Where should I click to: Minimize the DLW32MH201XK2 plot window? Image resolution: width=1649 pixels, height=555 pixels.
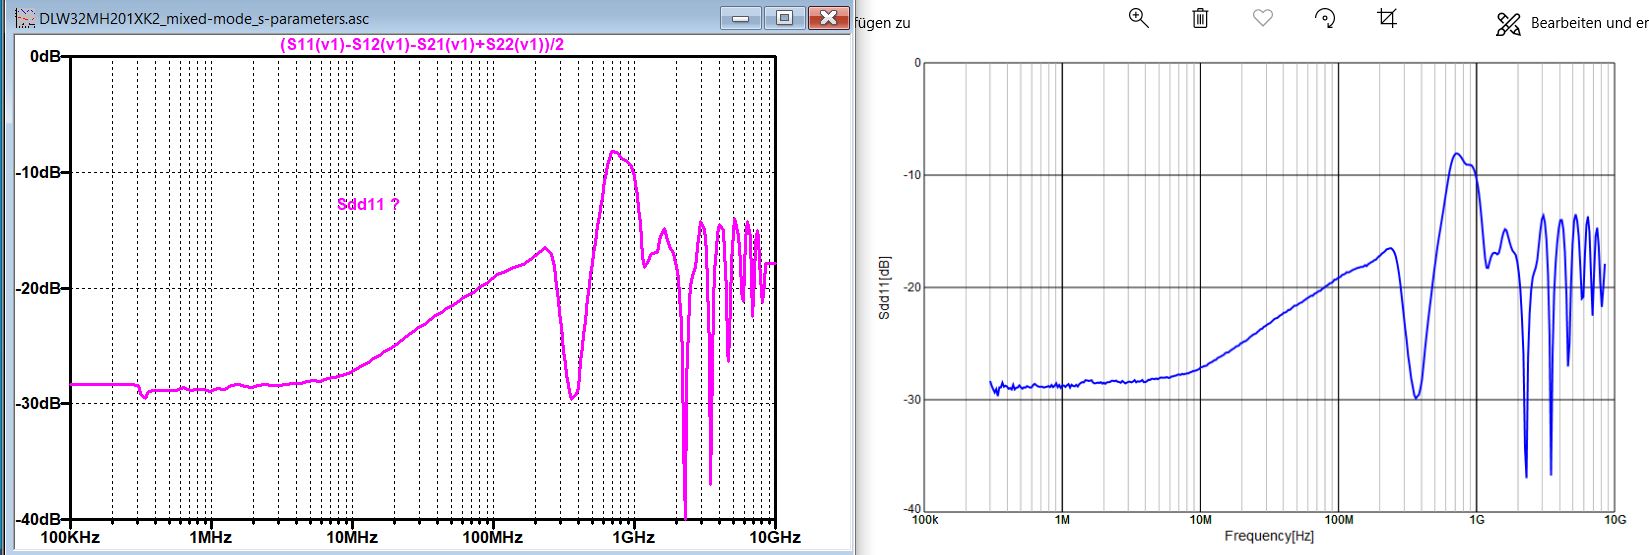click(741, 17)
